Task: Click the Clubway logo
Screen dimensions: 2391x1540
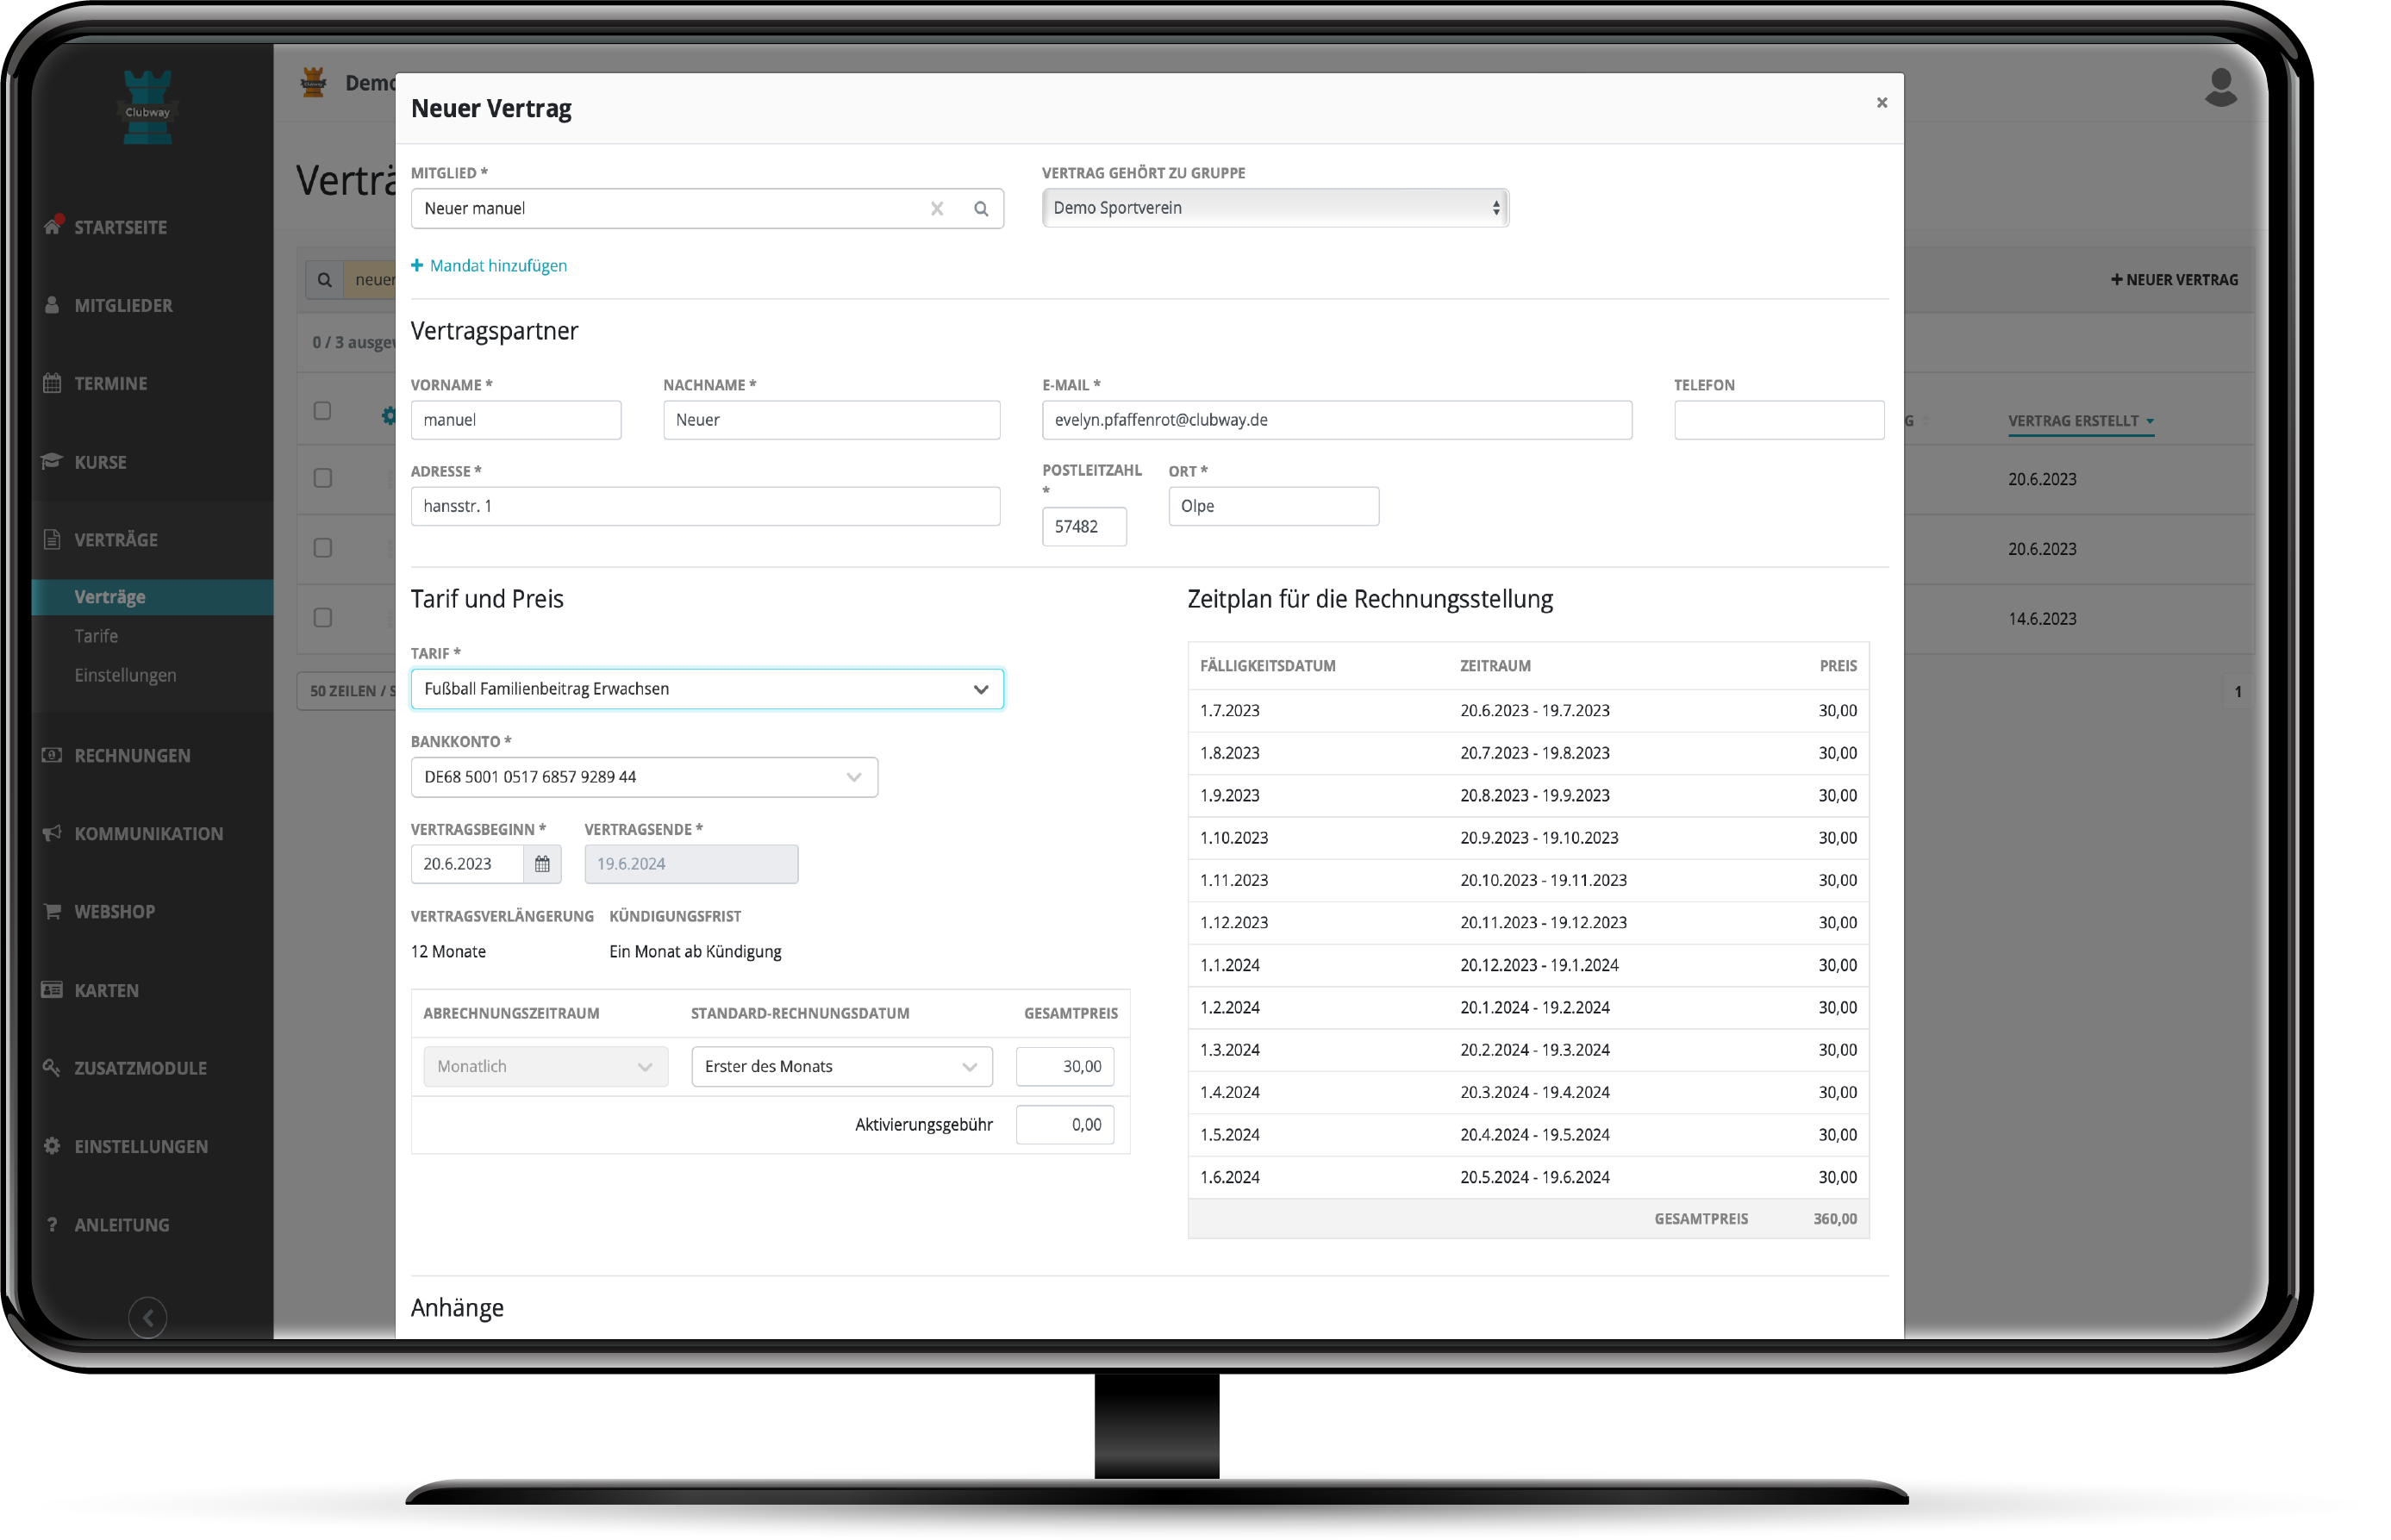Action: (148, 107)
